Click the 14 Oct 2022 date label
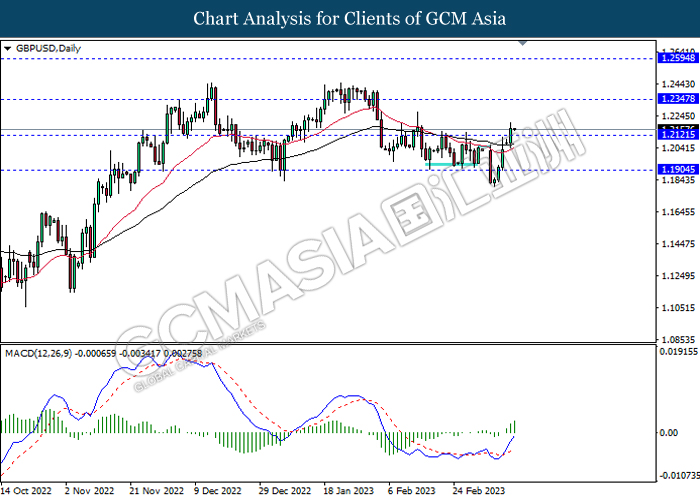 [26, 490]
